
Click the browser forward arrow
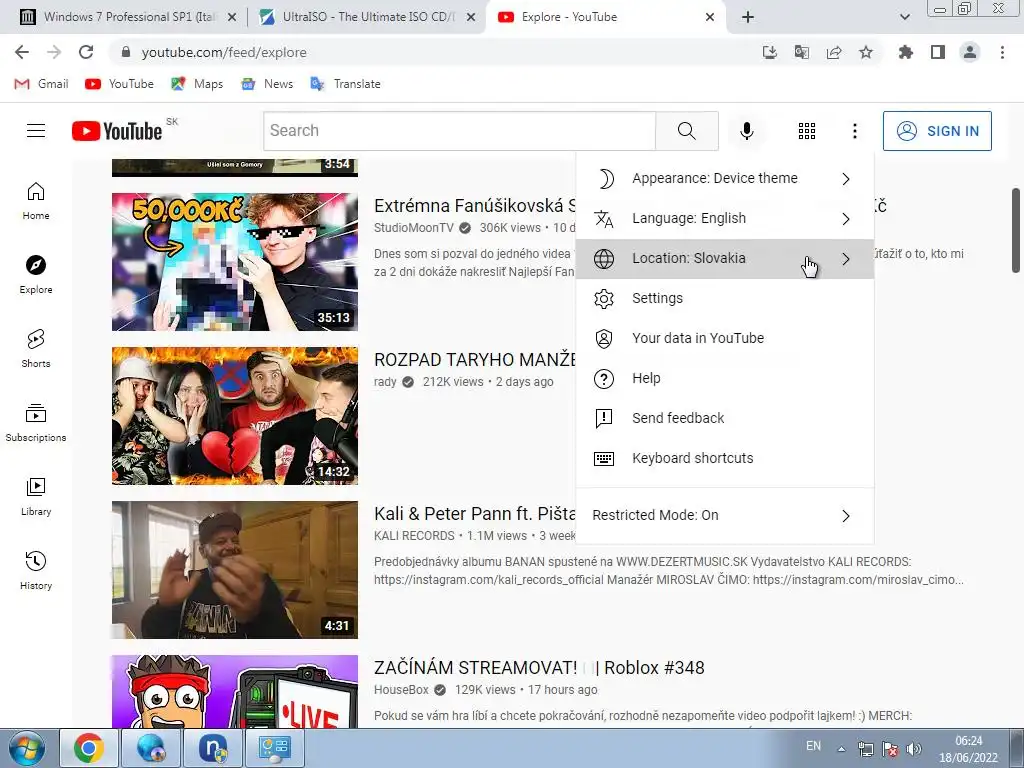pos(54,52)
